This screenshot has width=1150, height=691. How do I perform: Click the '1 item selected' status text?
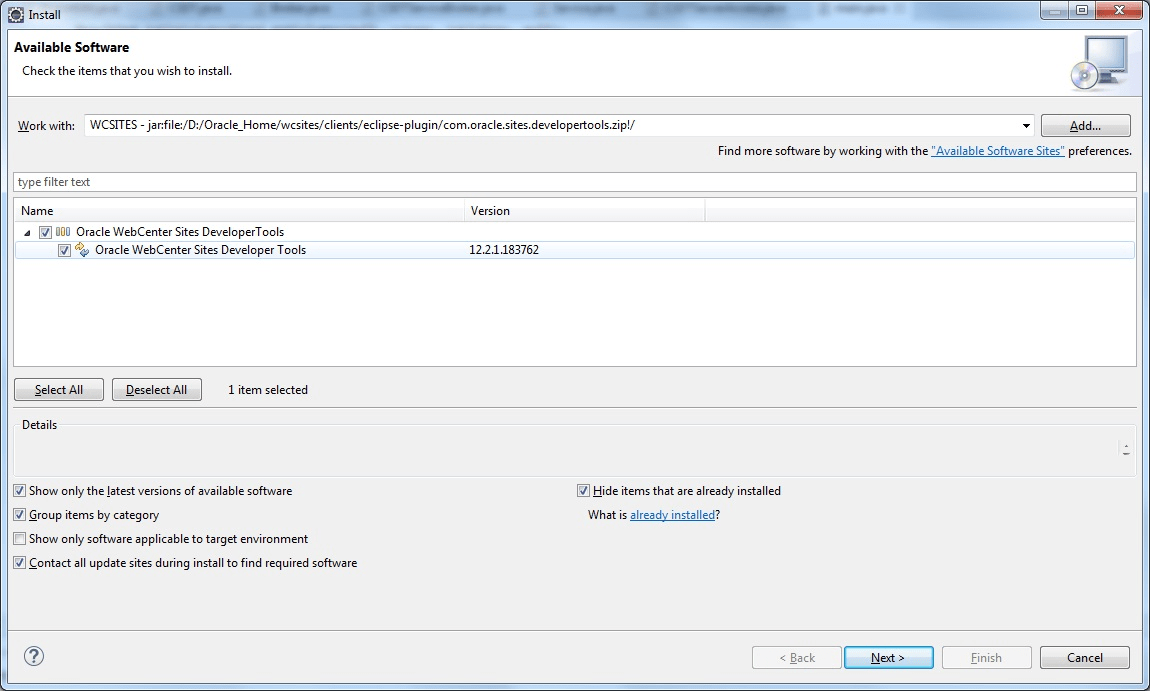[x=268, y=390]
